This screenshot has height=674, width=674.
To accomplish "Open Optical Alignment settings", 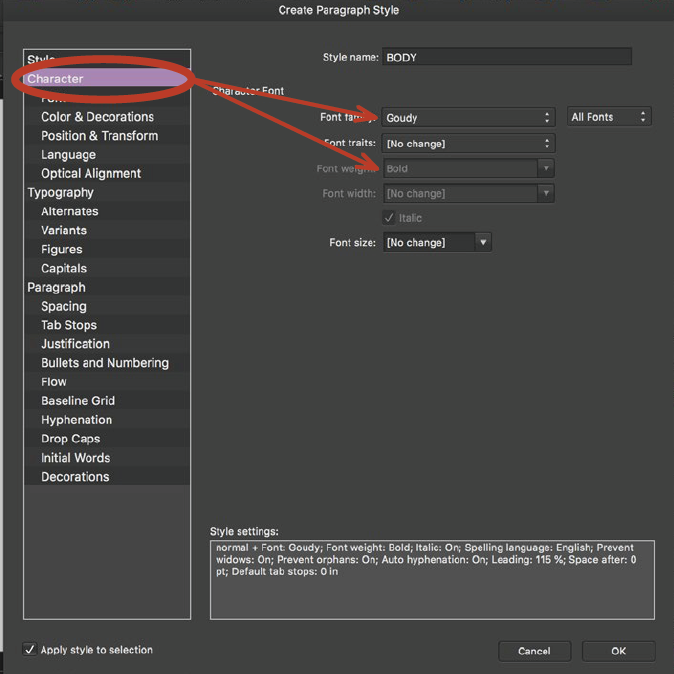I will tap(90, 174).
